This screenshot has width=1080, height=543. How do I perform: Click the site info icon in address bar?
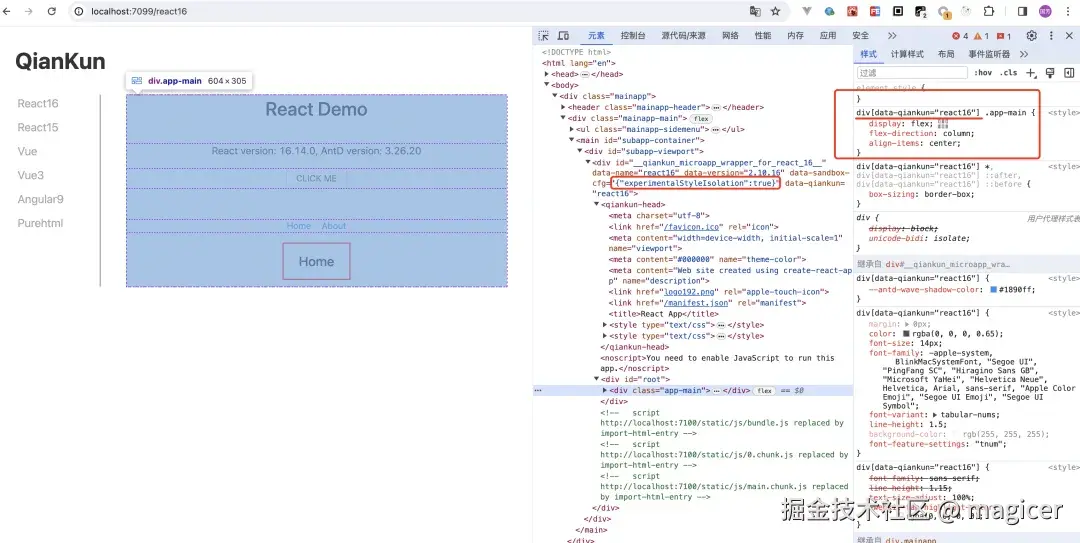pos(79,11)
